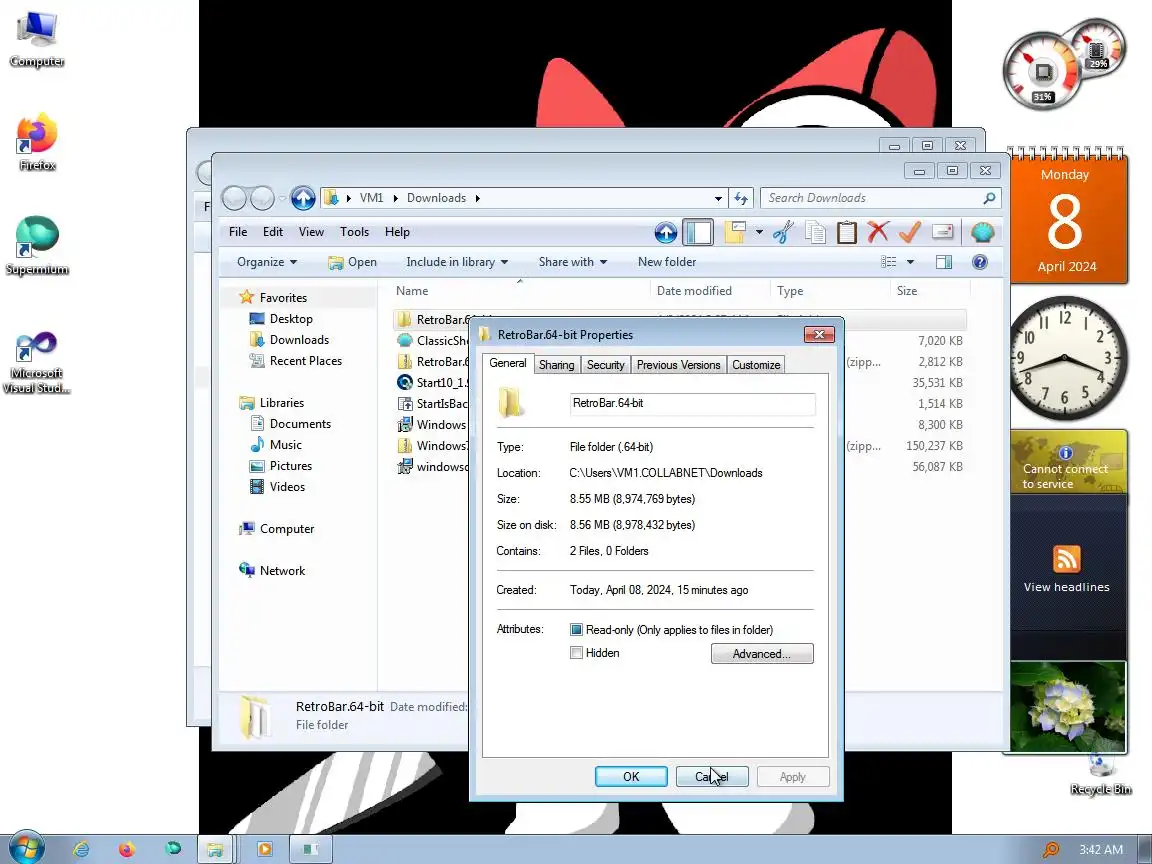
Task: Click the change view icon
Action: (x=889, y=262)
